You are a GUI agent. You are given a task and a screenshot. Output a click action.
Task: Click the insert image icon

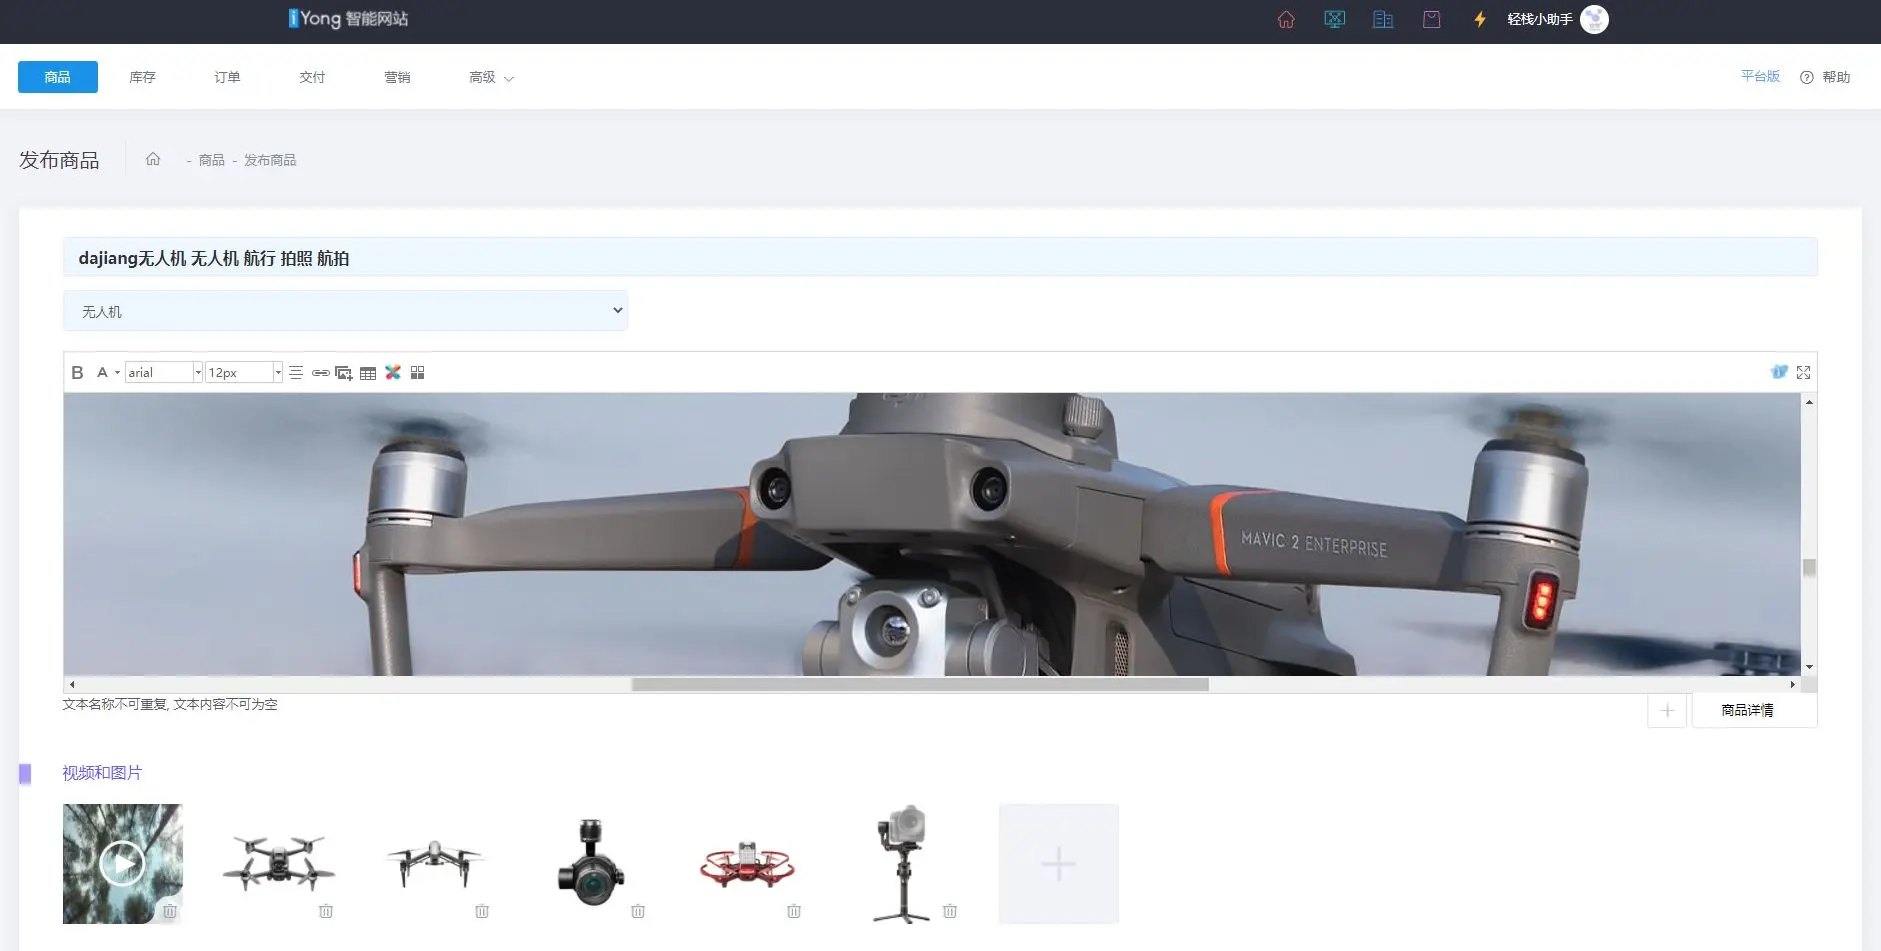pos(343,373)
